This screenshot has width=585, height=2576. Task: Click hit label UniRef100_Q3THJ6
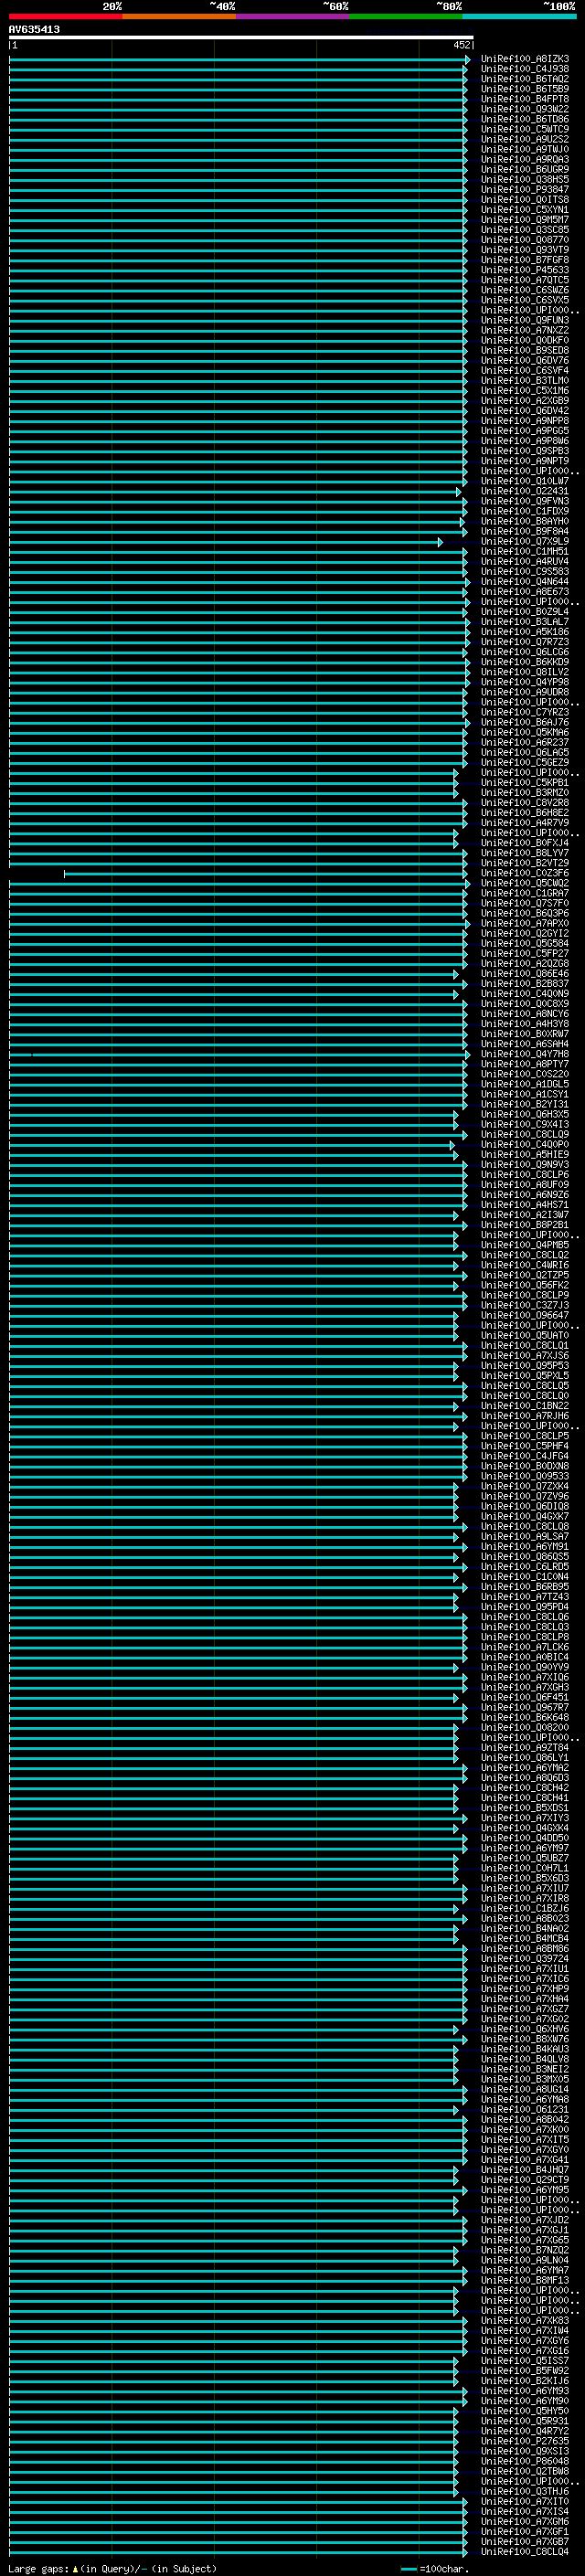pyautogui.click(x=524, y=2491)
